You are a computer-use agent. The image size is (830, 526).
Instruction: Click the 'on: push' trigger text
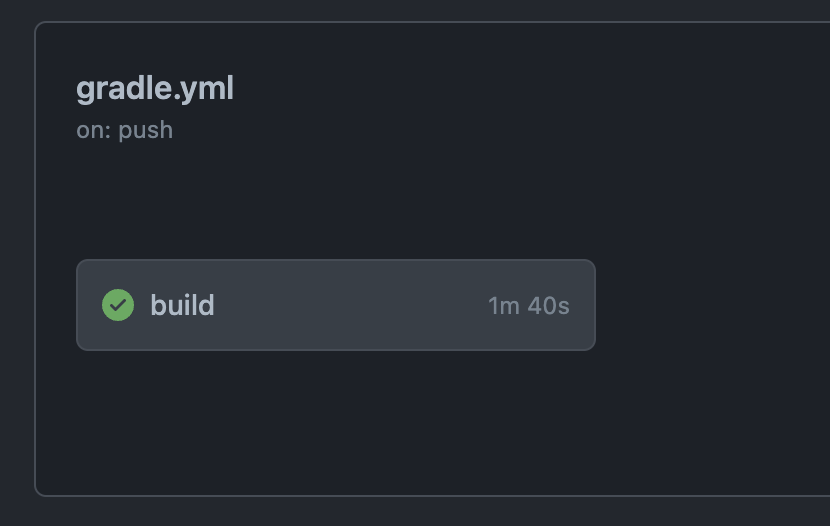coord(124,130)
